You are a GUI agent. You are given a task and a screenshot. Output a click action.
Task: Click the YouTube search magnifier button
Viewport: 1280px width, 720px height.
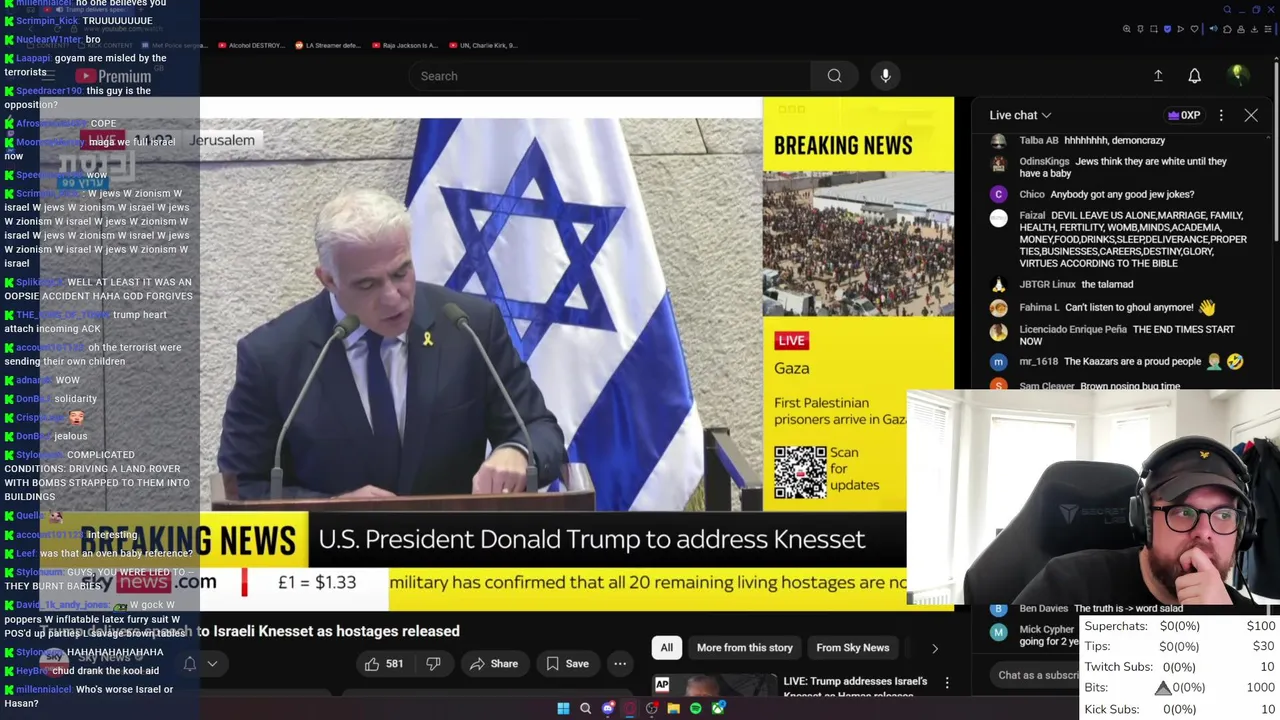coord(834,76)
